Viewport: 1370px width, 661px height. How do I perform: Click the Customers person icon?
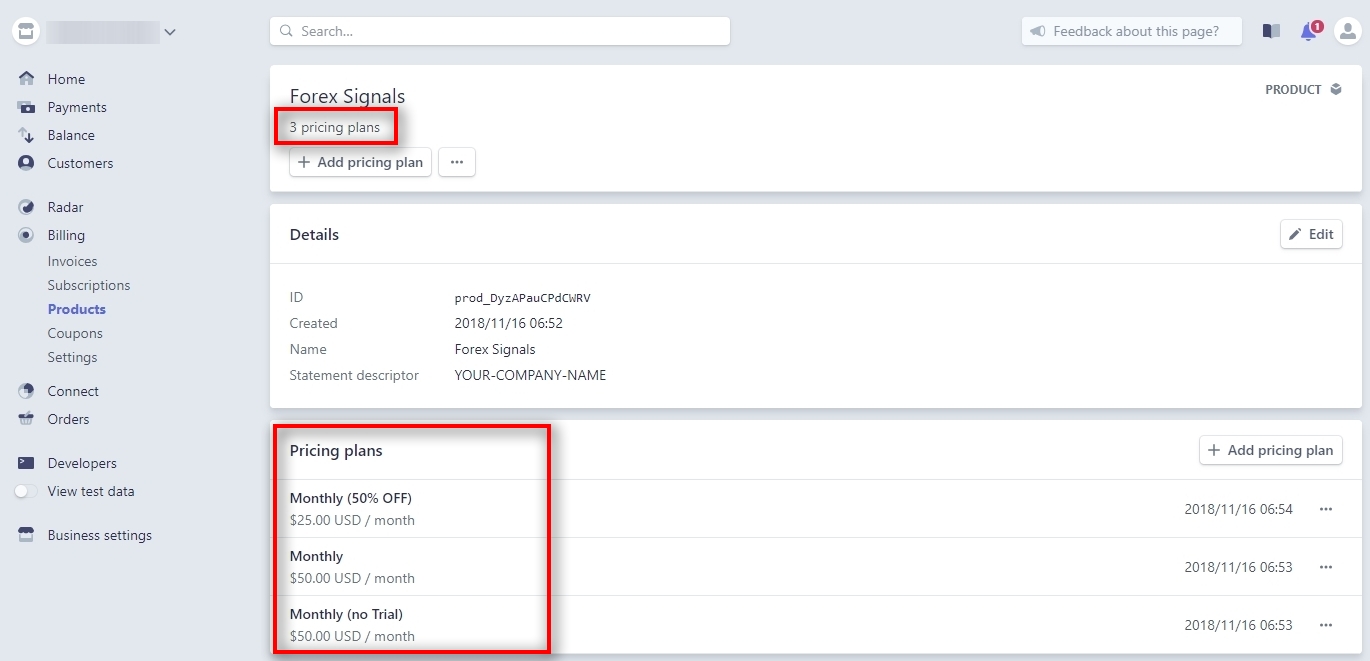pyautogui.click(x=27, y=163)
